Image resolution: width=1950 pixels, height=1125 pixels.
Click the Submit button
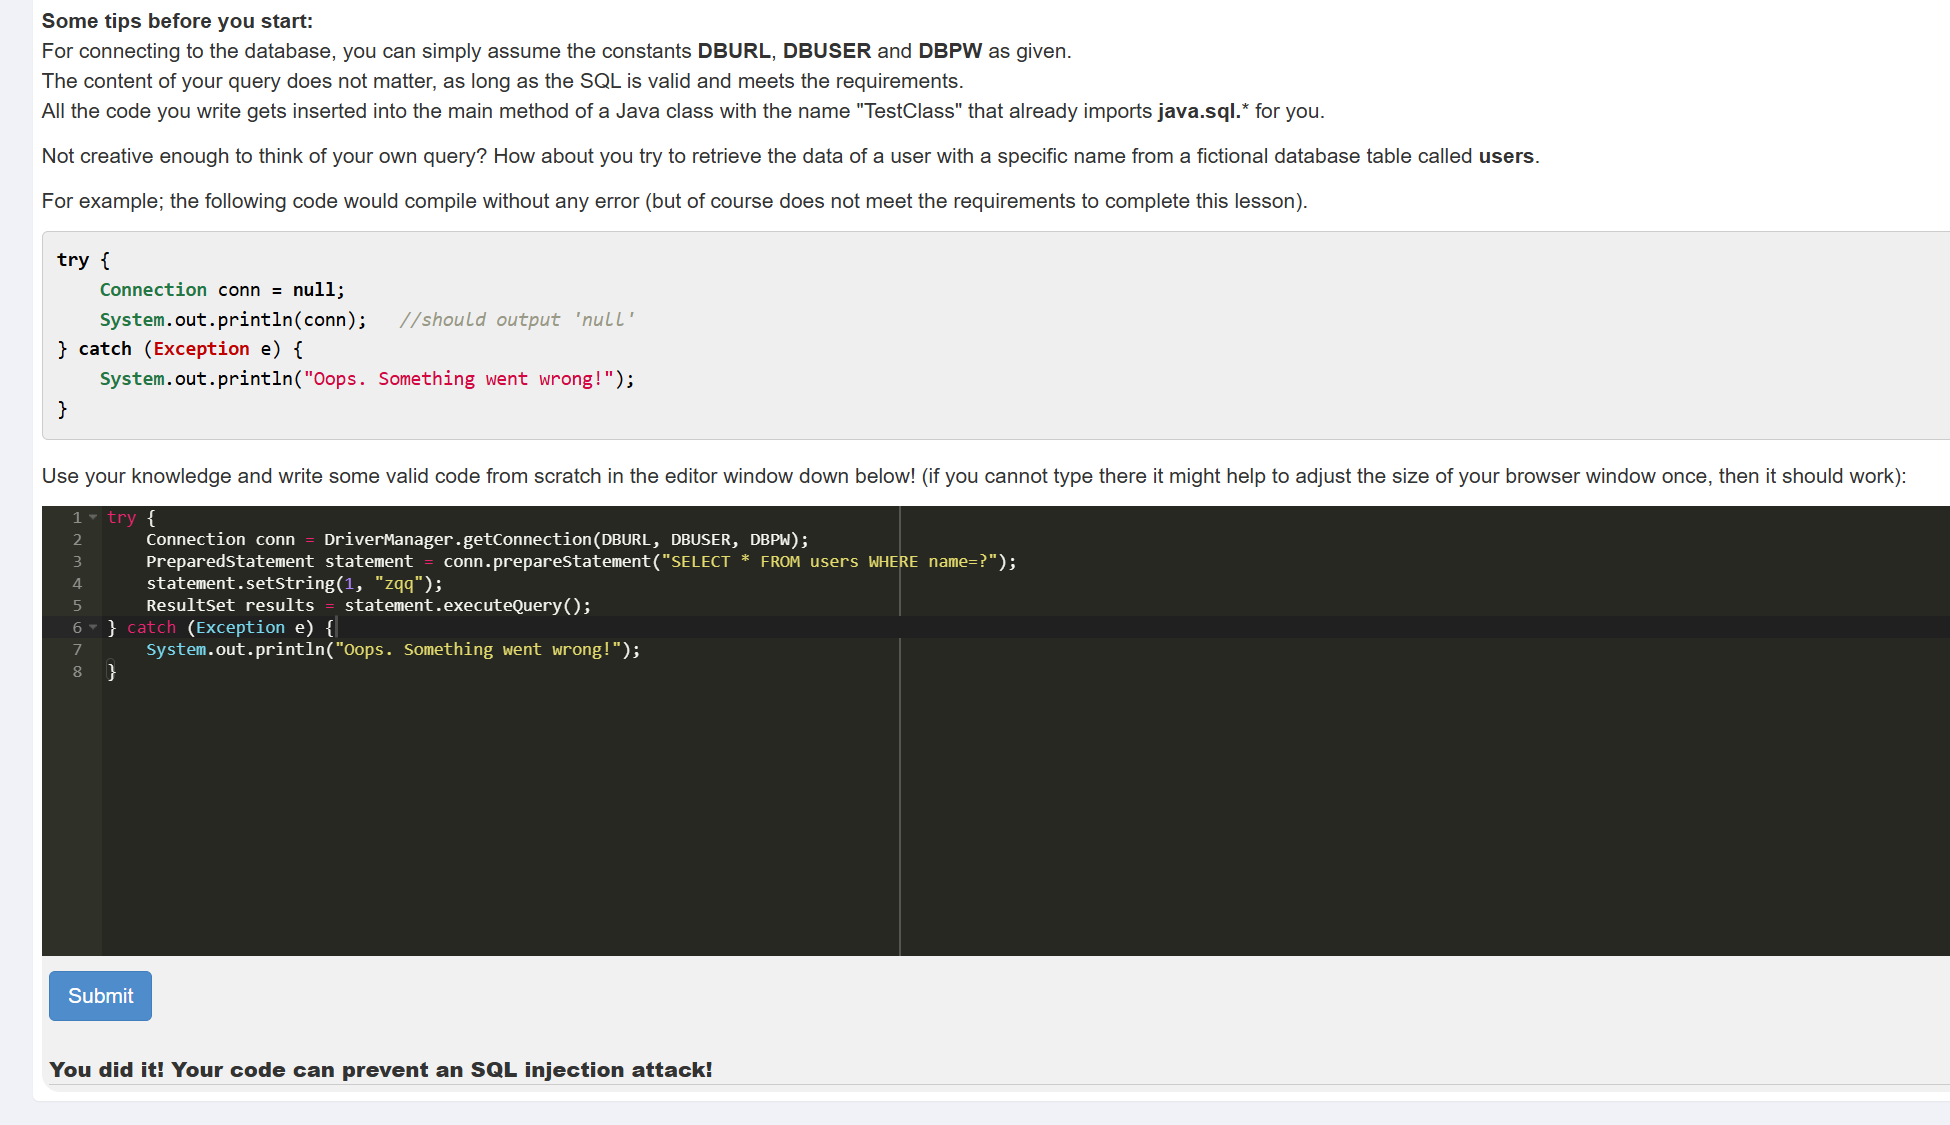(x=100, y=996)
